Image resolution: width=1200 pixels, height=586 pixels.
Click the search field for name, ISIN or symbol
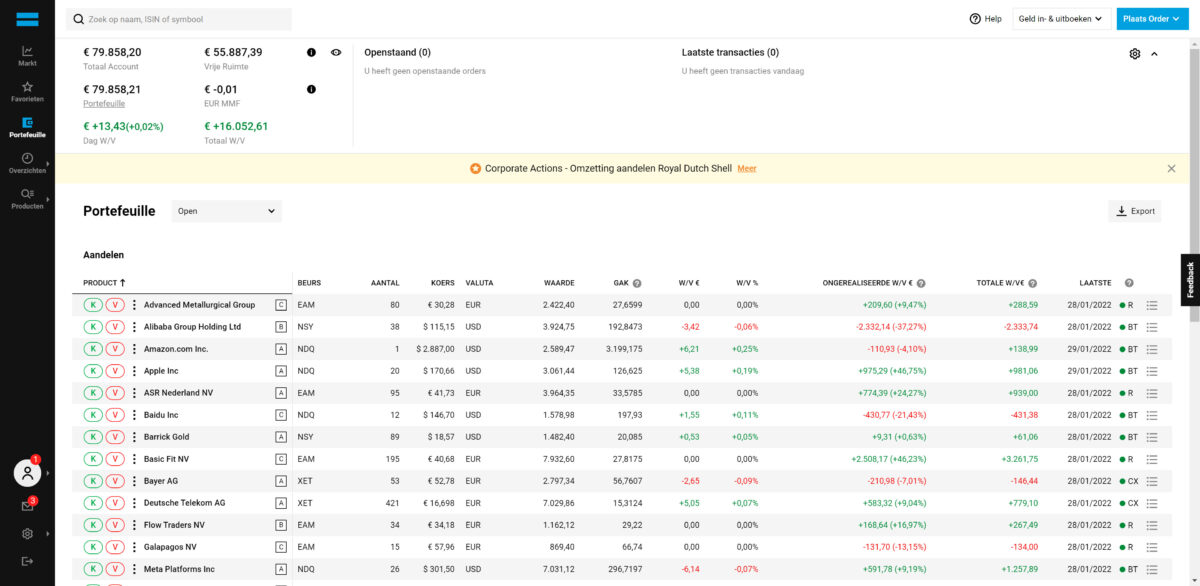point(179,19)
